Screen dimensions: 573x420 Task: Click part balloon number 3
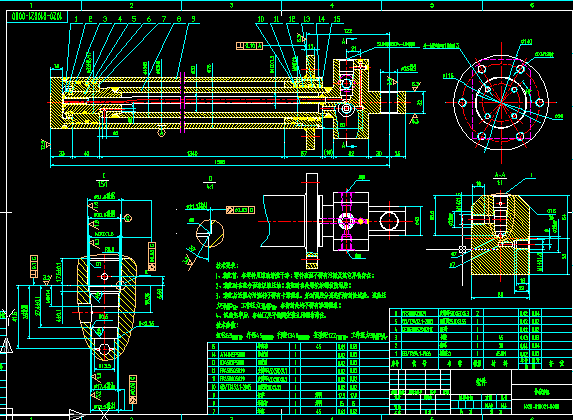click(x=105, y=19)
